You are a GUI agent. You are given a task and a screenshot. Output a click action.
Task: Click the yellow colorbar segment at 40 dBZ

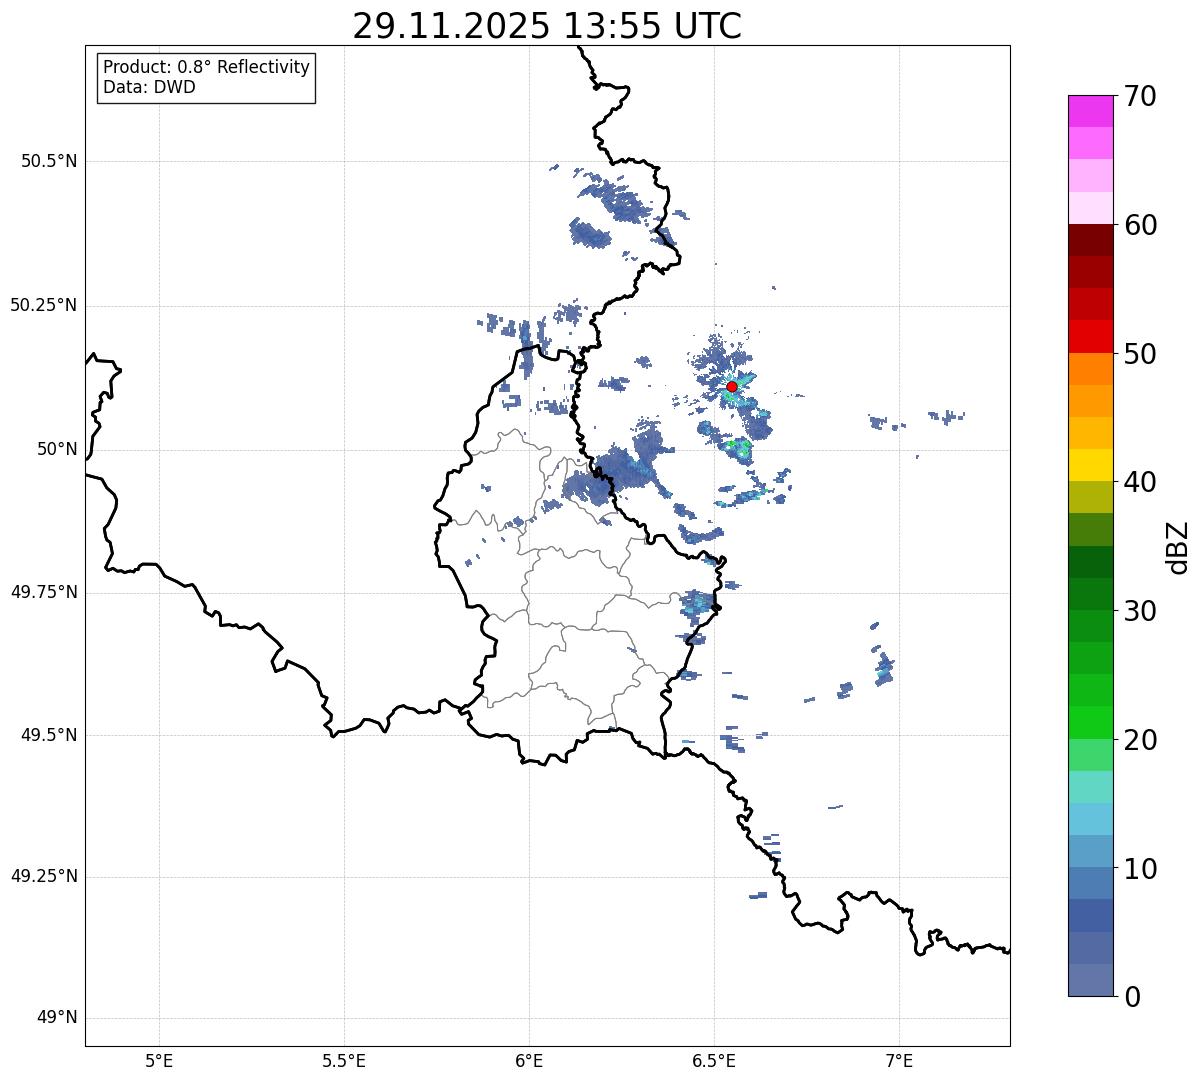point(1090,465)
